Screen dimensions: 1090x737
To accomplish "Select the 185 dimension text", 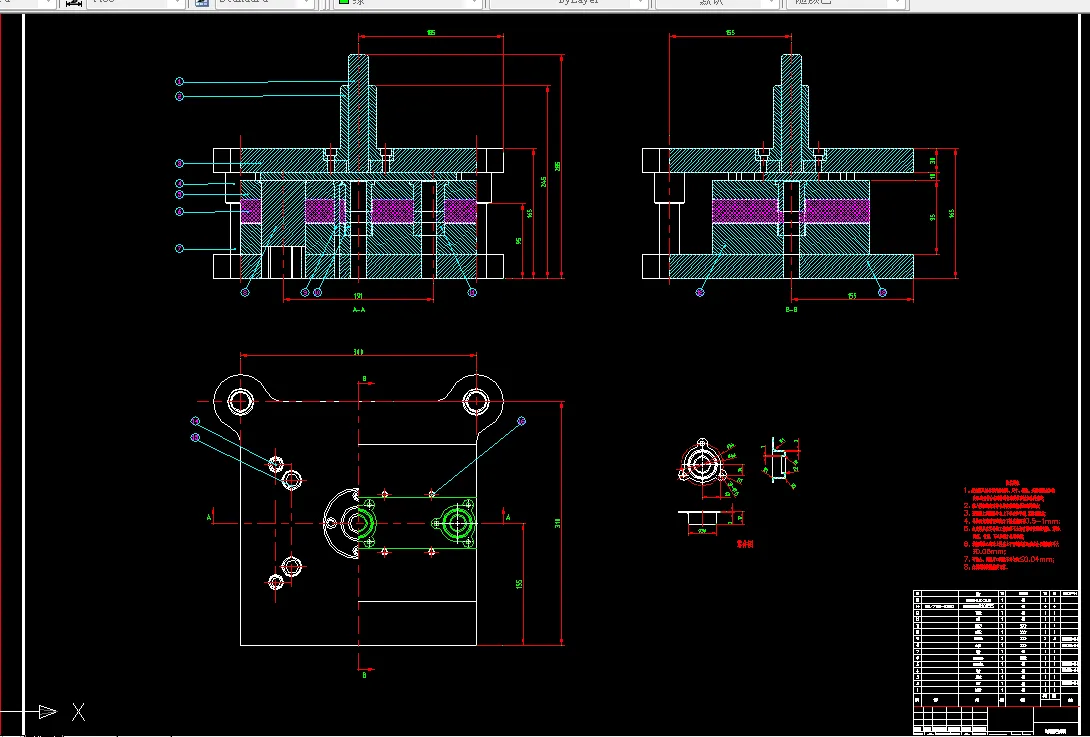I will point(431,33).
